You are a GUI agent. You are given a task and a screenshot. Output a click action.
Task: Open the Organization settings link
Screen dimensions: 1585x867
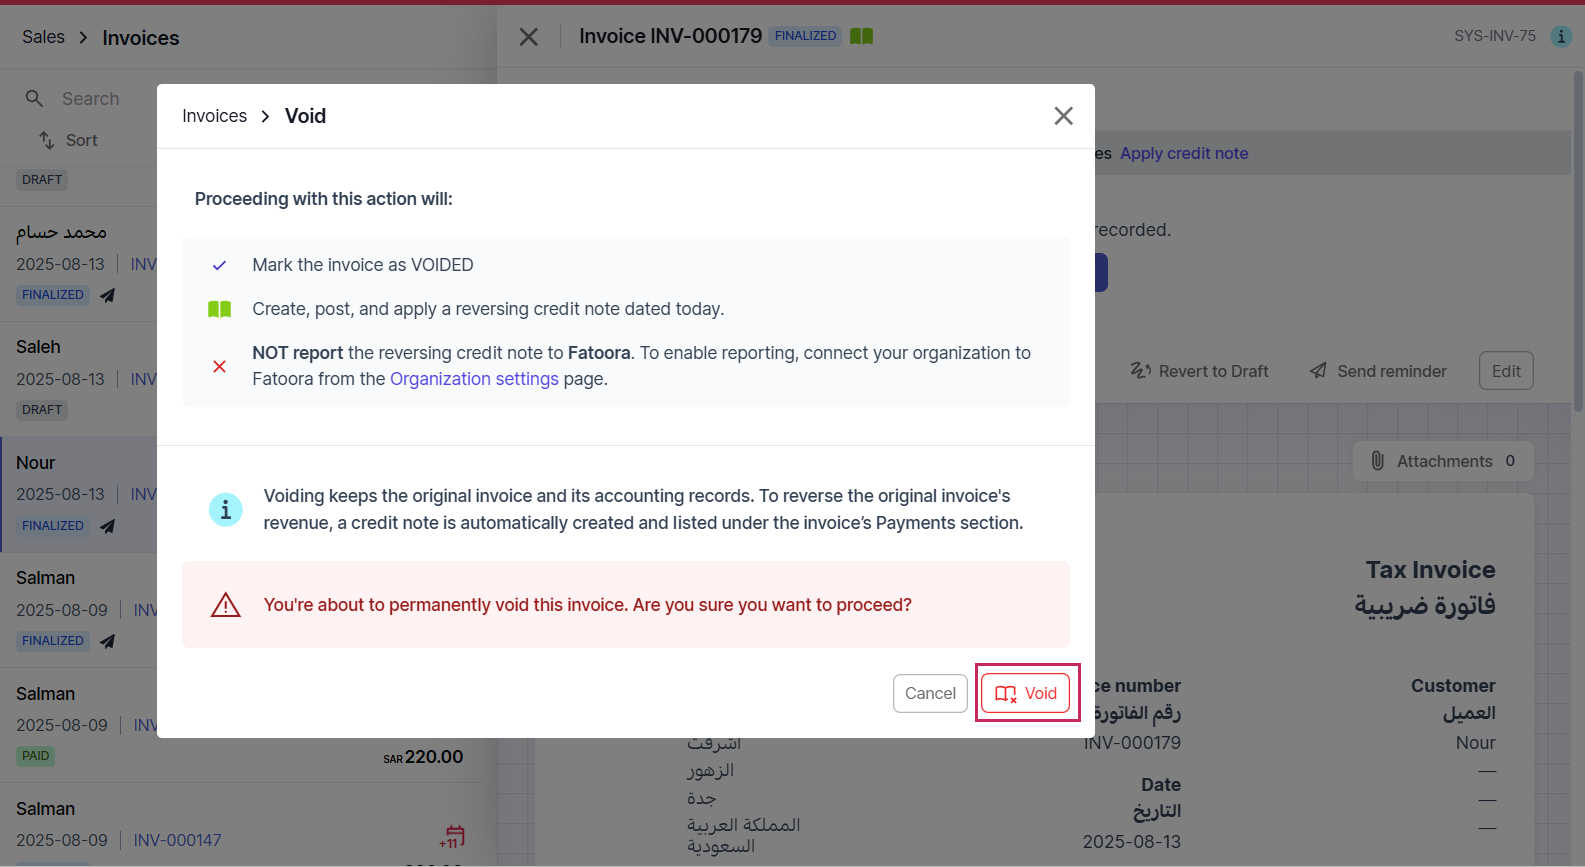click(x=474, y=379)
